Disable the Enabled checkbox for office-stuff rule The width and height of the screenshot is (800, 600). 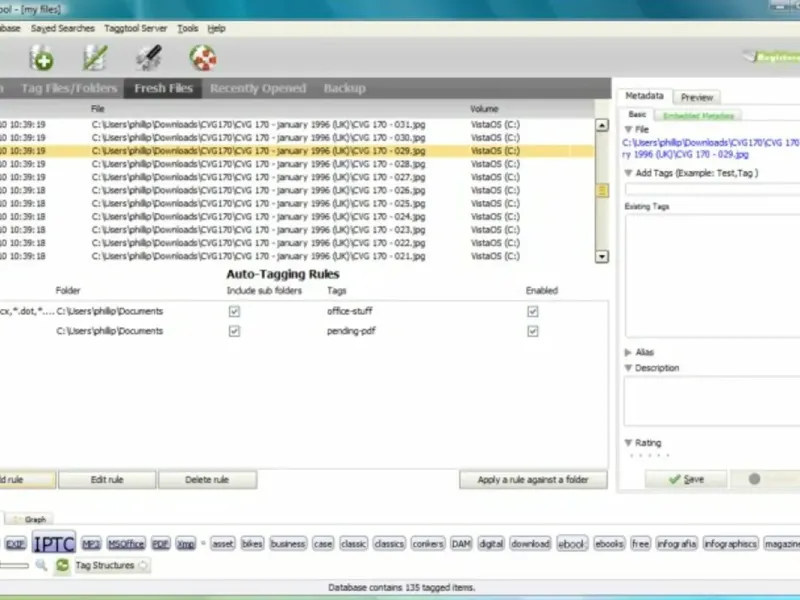pyautogui.click(x=533, y=311)
